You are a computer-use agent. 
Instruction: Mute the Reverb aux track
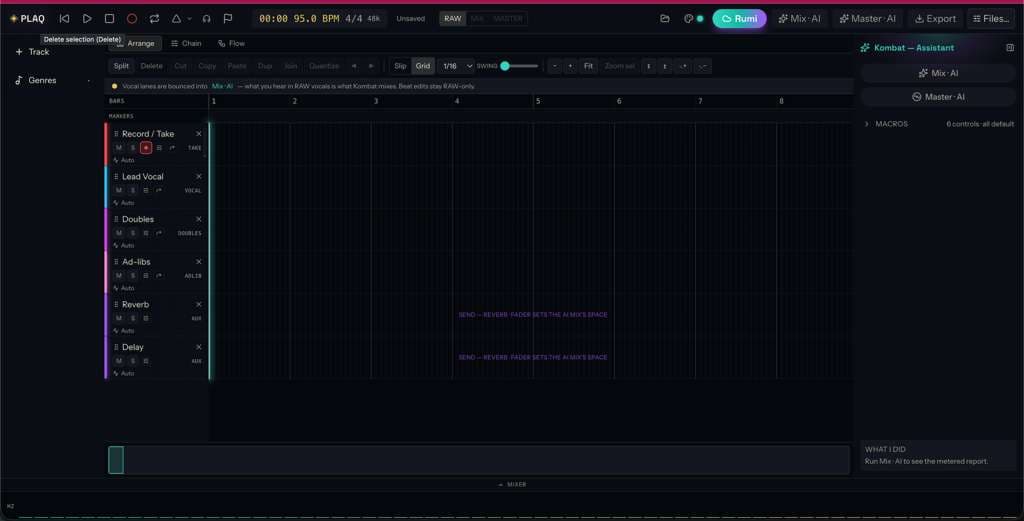click(119, 319)
